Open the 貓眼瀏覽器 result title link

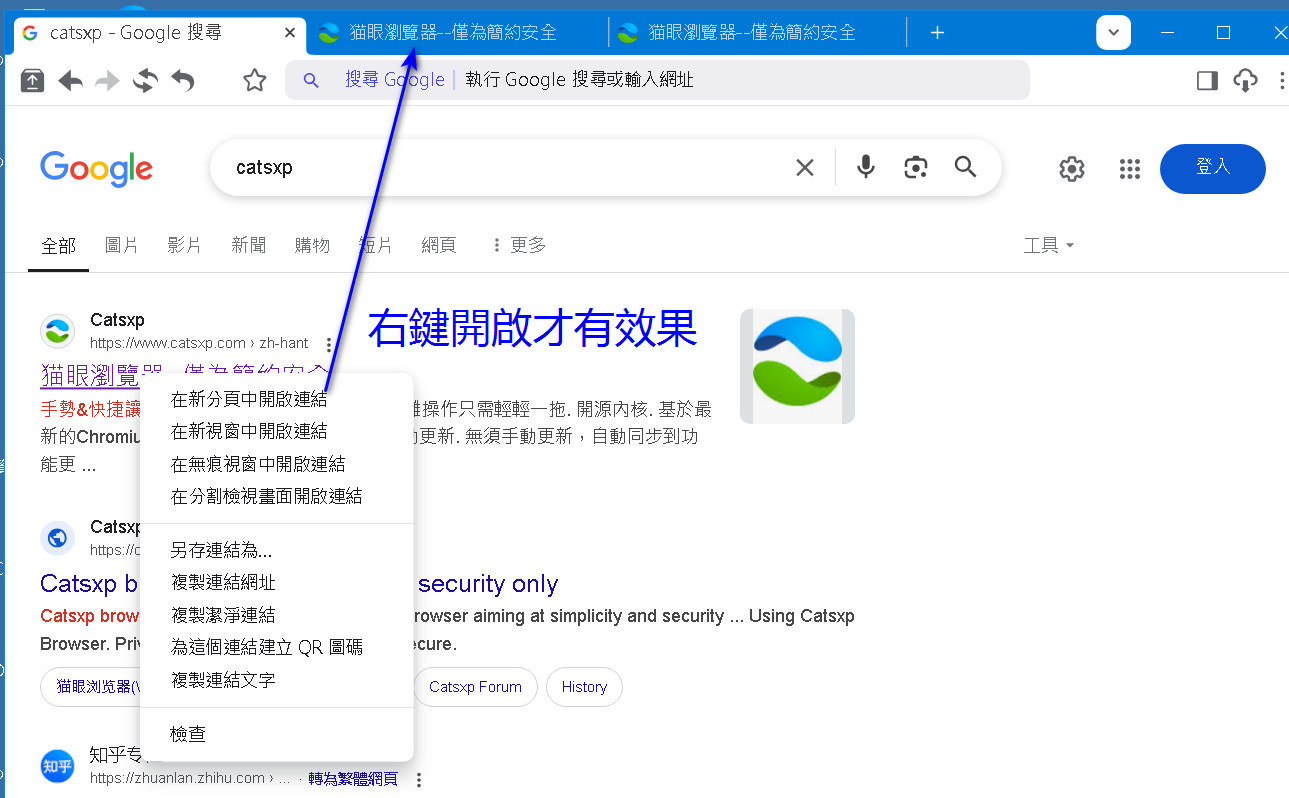pos(184,376)
